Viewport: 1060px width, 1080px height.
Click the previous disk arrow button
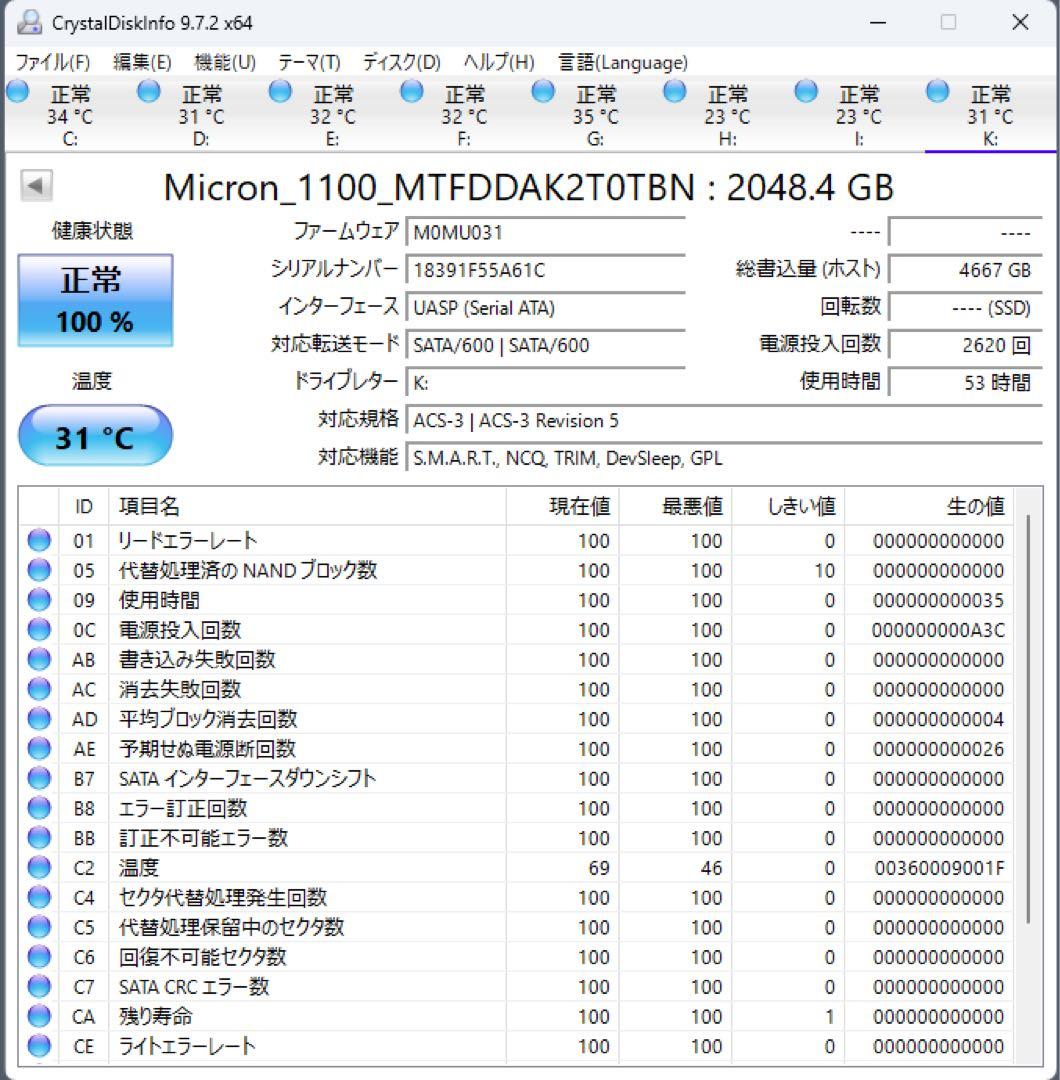36,185
